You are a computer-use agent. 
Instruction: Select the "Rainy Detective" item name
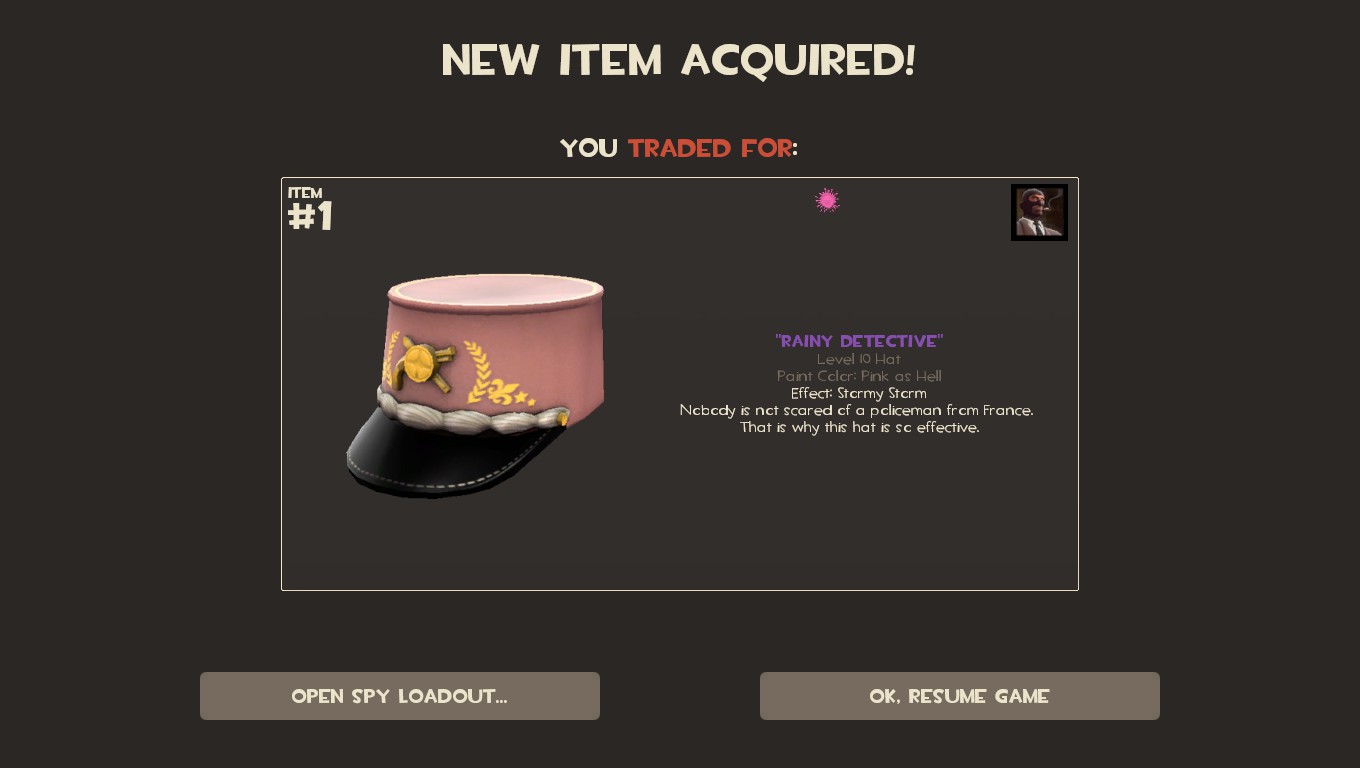click(859, 341)
